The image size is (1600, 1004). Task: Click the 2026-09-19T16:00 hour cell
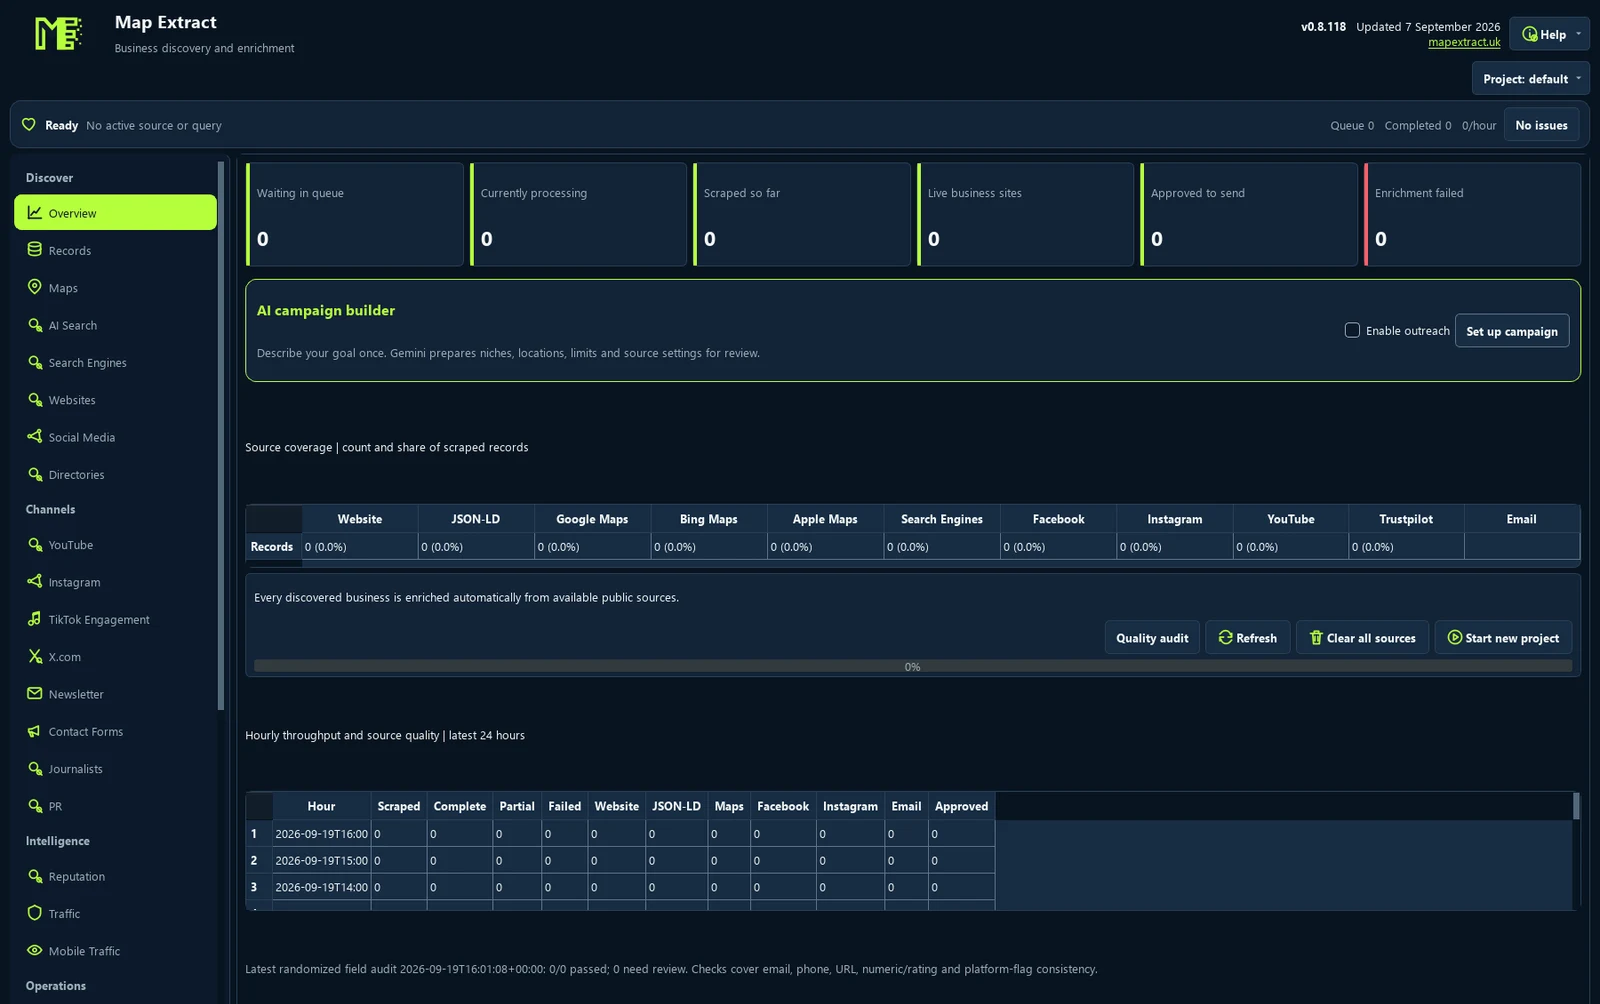322,834
